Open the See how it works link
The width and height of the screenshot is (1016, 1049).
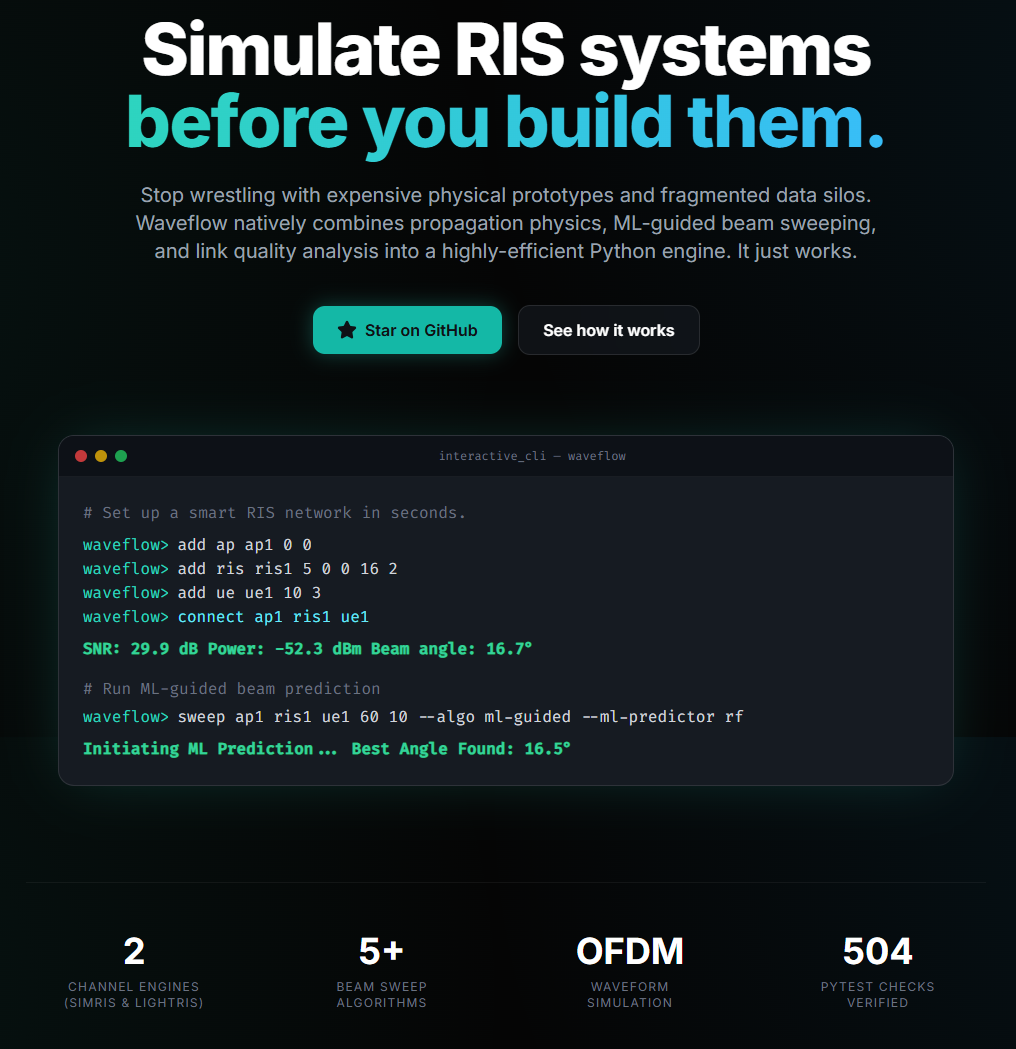click(608, 330)
